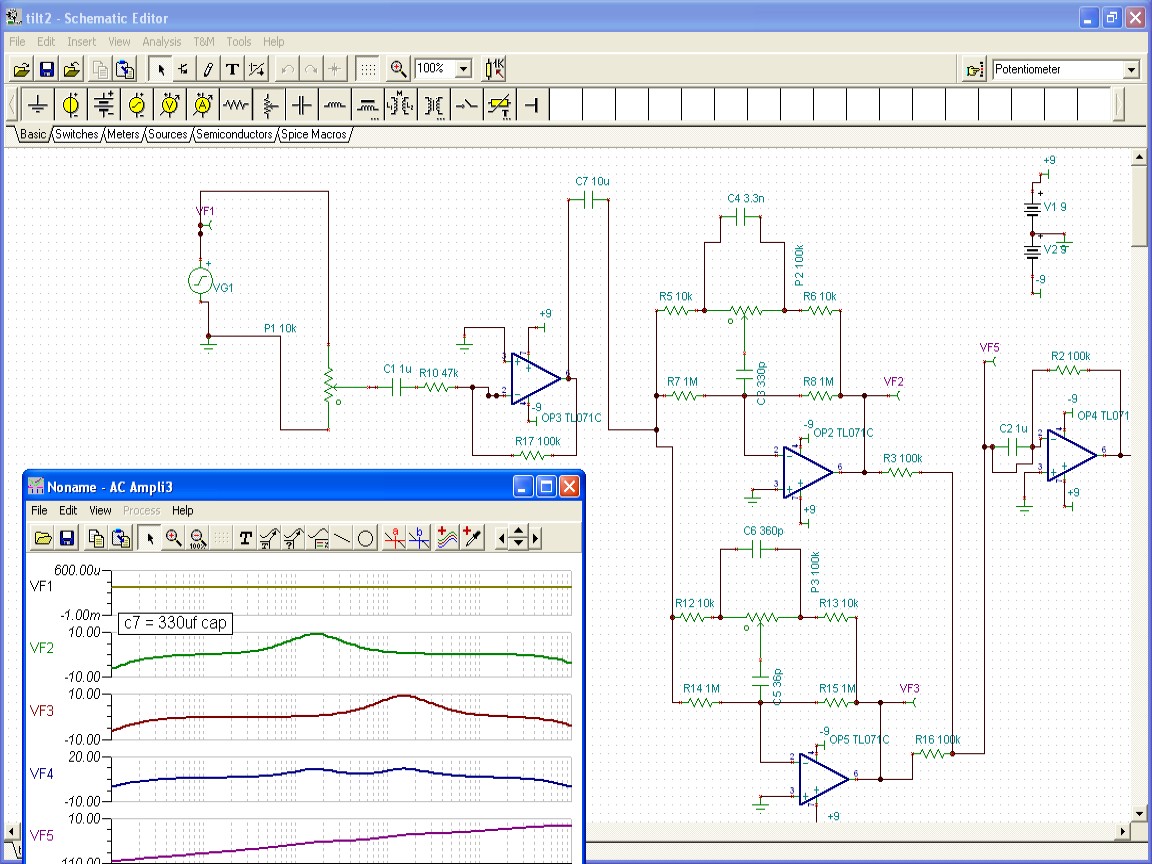Pick the wire drawing pencil tool
Screen dimensions: 1152x864
[x=208, y=70]
